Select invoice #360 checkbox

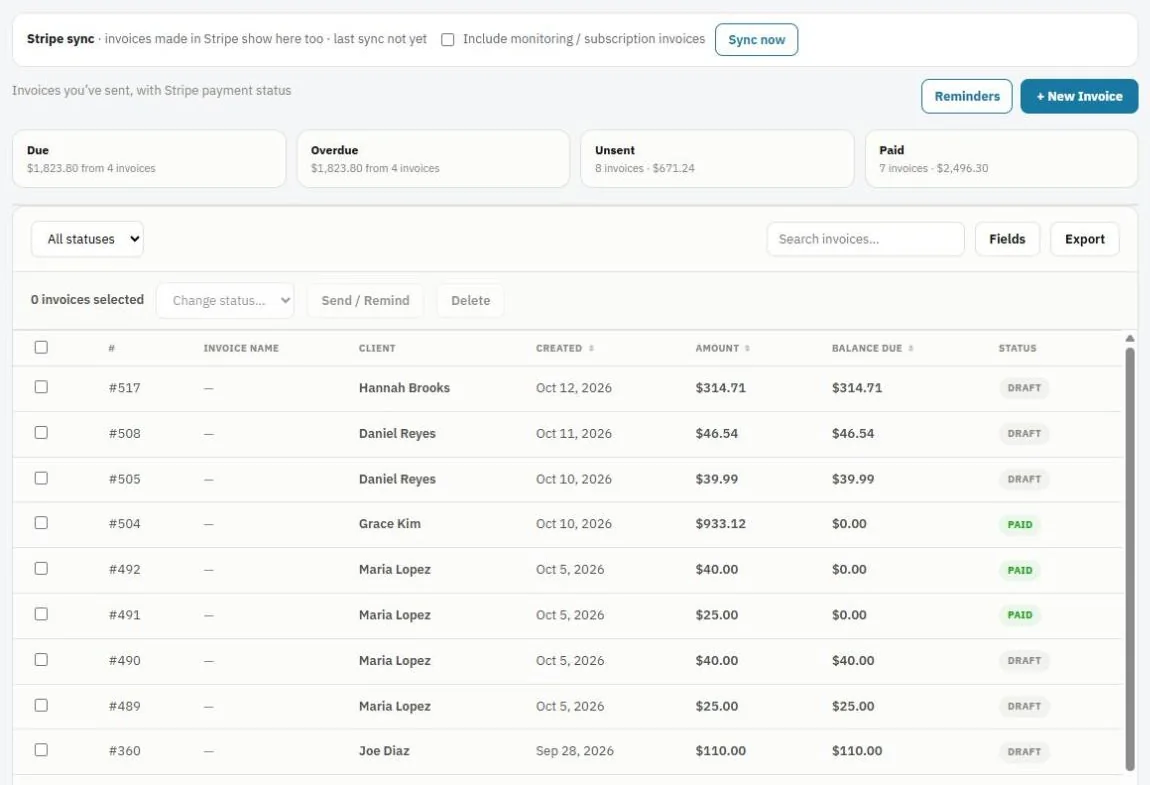(x=41, y=750)
